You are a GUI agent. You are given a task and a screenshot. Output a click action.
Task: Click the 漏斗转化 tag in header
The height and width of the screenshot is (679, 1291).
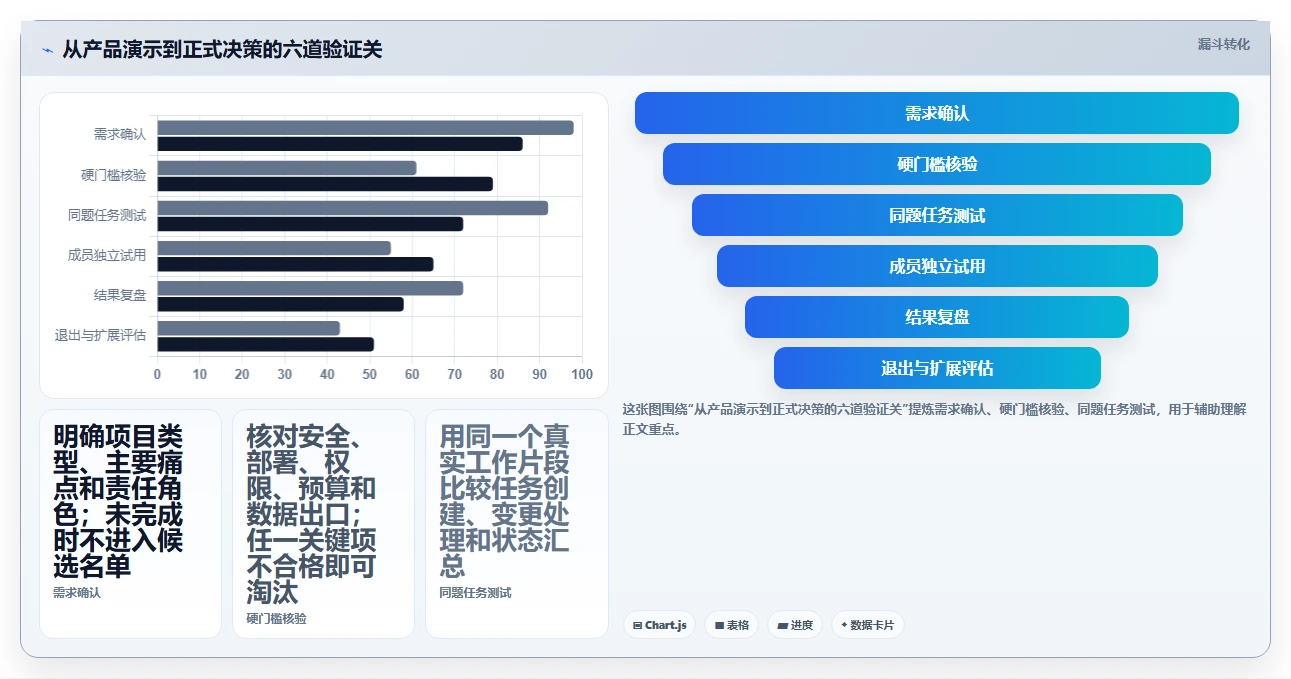1224,44
